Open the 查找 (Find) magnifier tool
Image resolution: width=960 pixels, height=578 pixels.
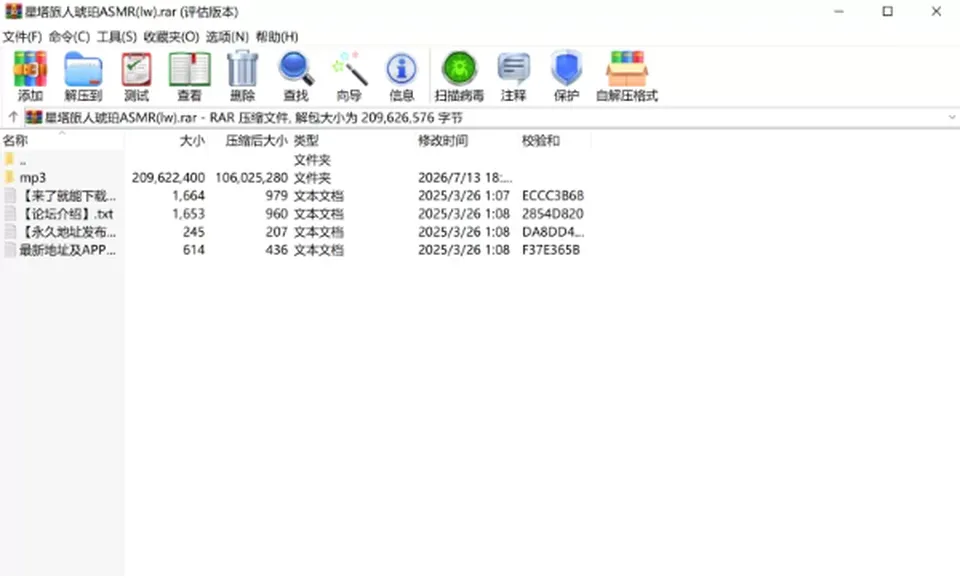coord(296,76)
